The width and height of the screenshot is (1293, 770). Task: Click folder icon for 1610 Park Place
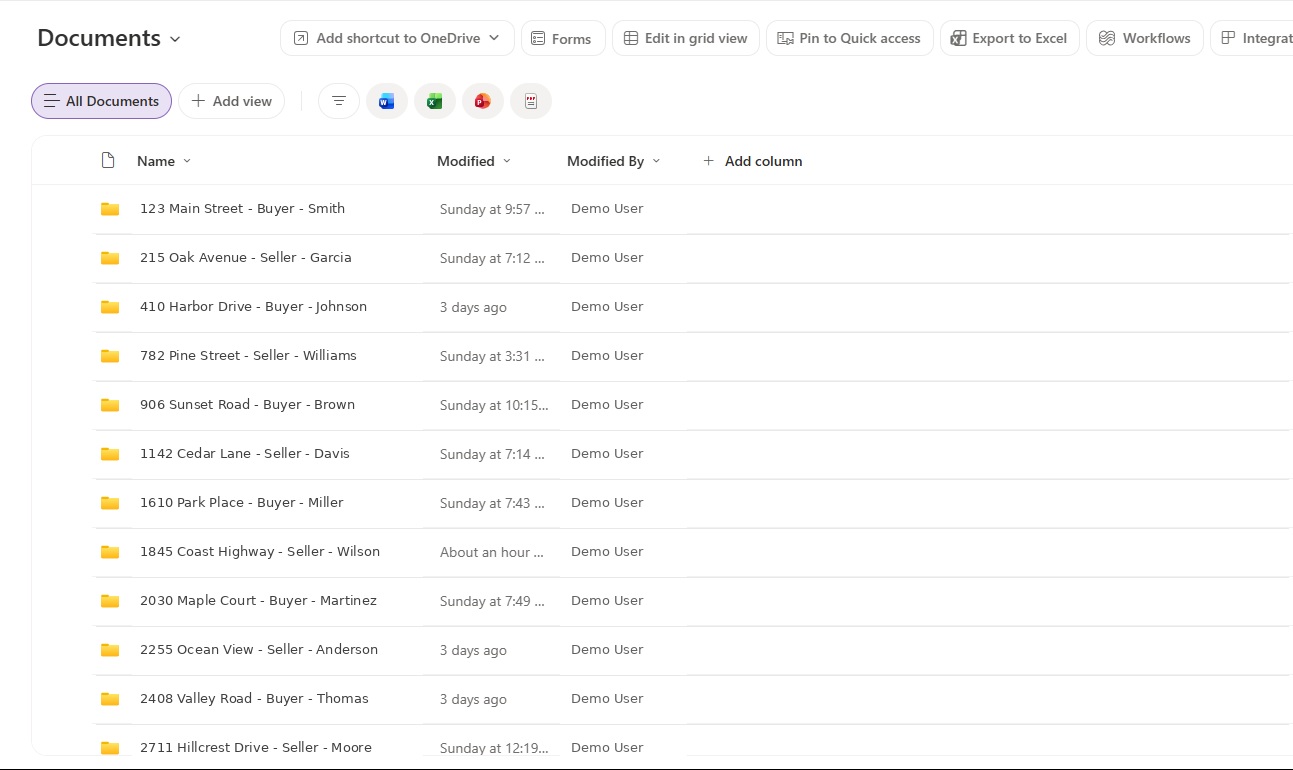[110, 503]
